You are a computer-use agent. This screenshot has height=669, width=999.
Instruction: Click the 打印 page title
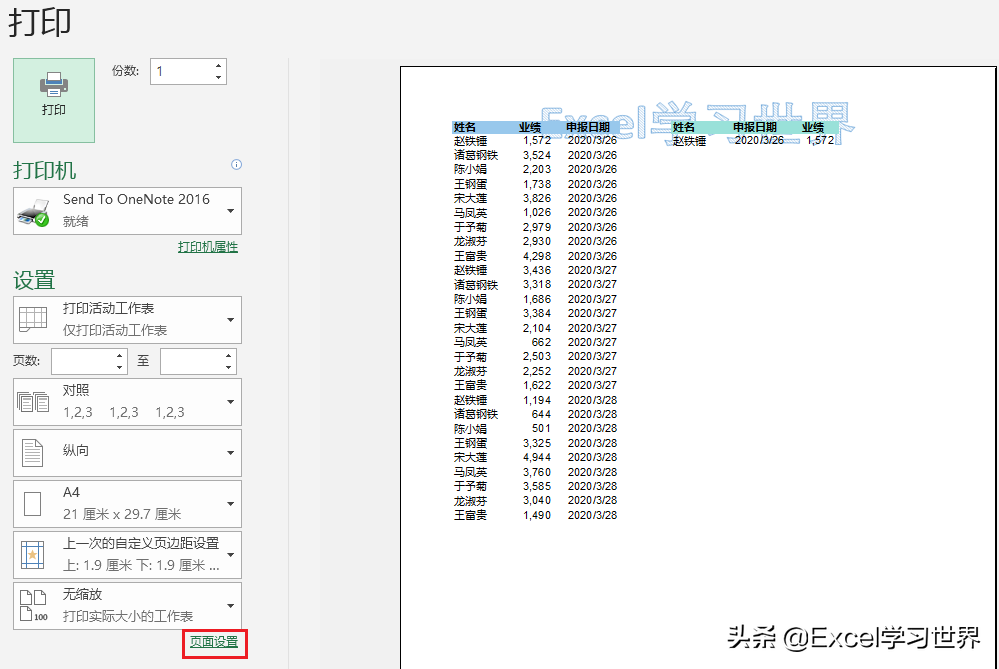(40, 22)
